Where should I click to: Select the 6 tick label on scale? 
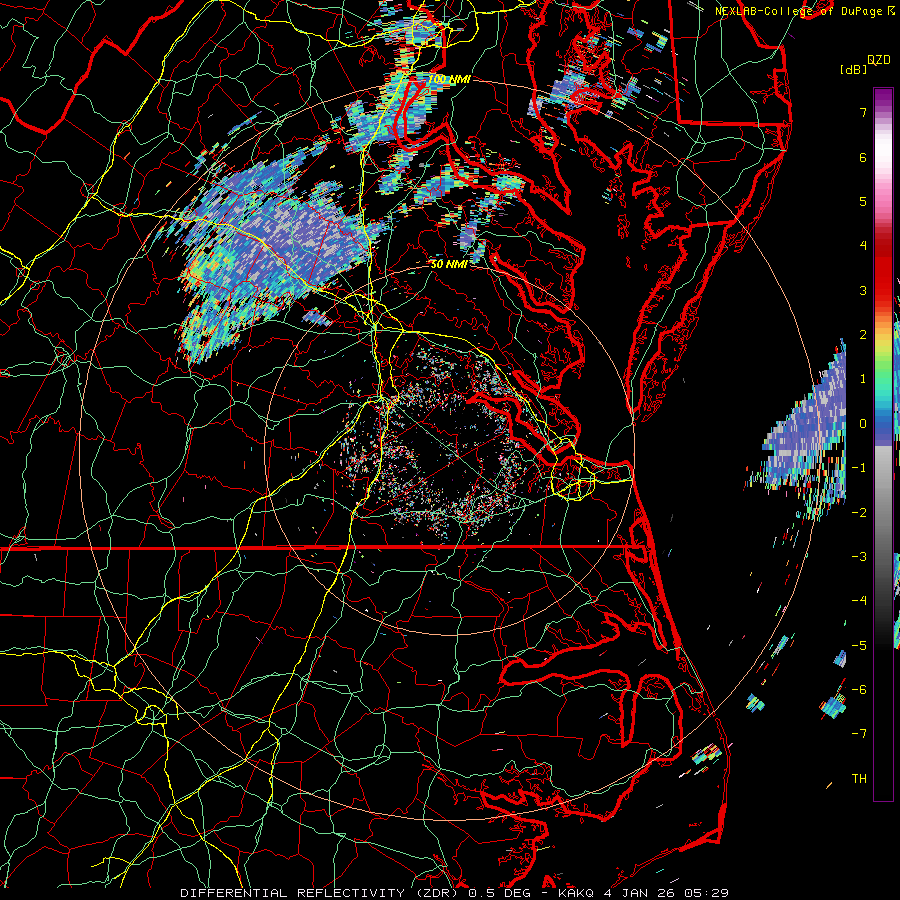pyautogui.click(x=863, y=157)
